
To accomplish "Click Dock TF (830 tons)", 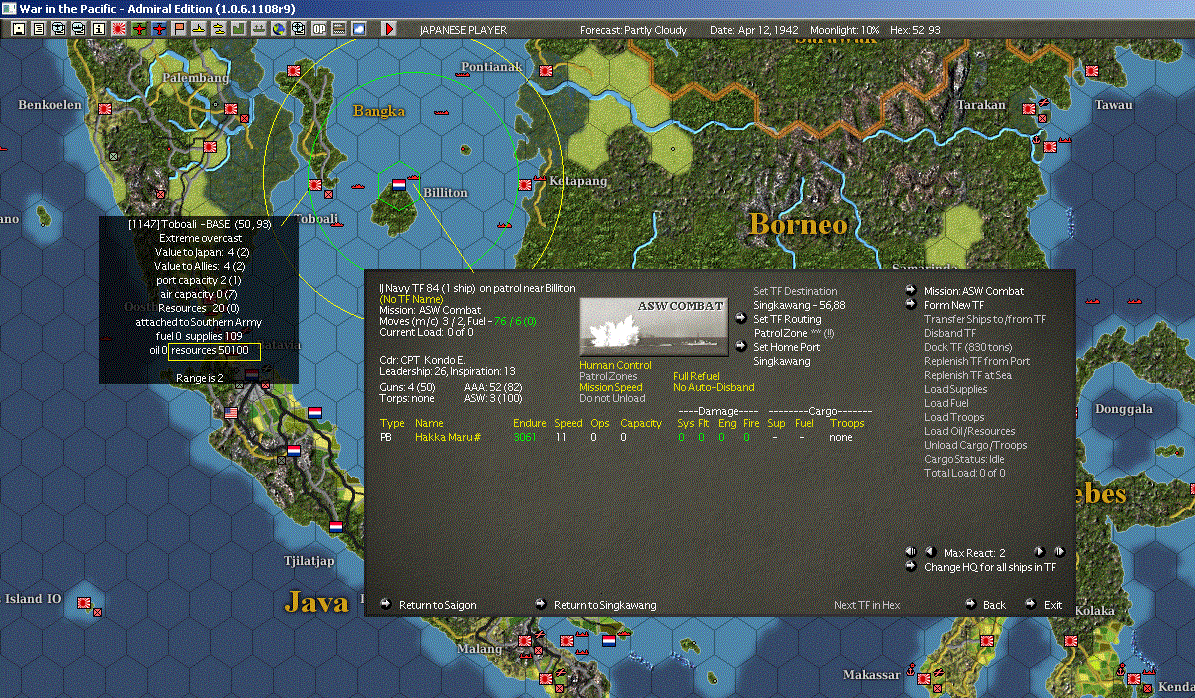I will [968, 347].
